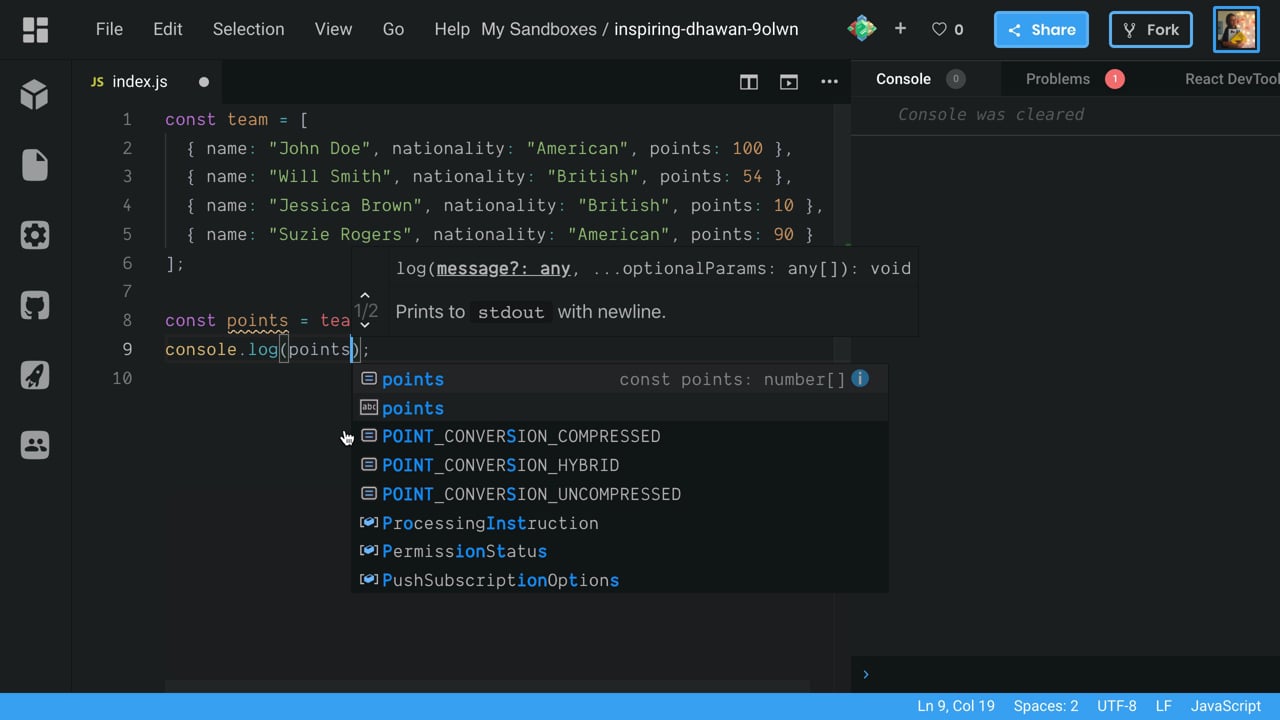Click the inspiring-dhawan-9olwn sandbox name
The image size is (1280, 720).
706,29
